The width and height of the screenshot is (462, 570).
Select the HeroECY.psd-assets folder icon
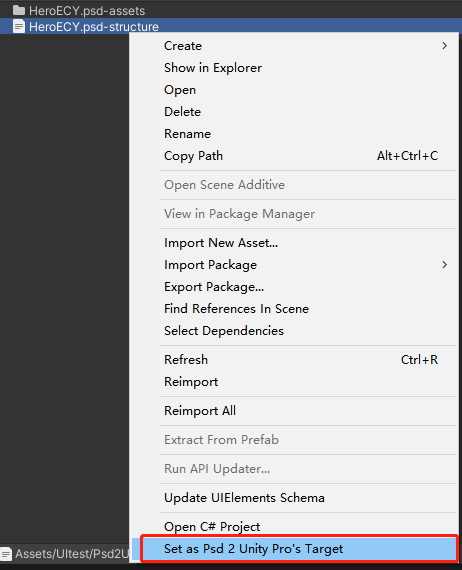point(19,10)
